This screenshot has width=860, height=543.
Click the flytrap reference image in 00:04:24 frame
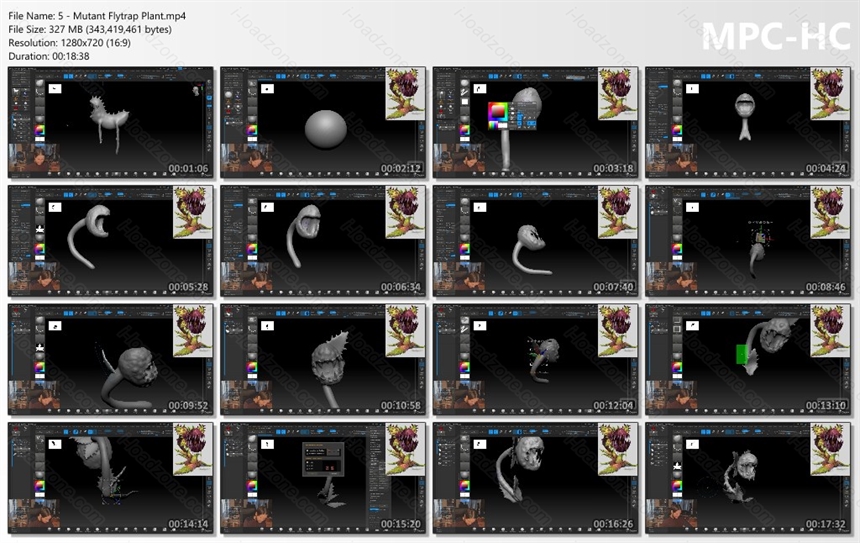pos(830,93)
